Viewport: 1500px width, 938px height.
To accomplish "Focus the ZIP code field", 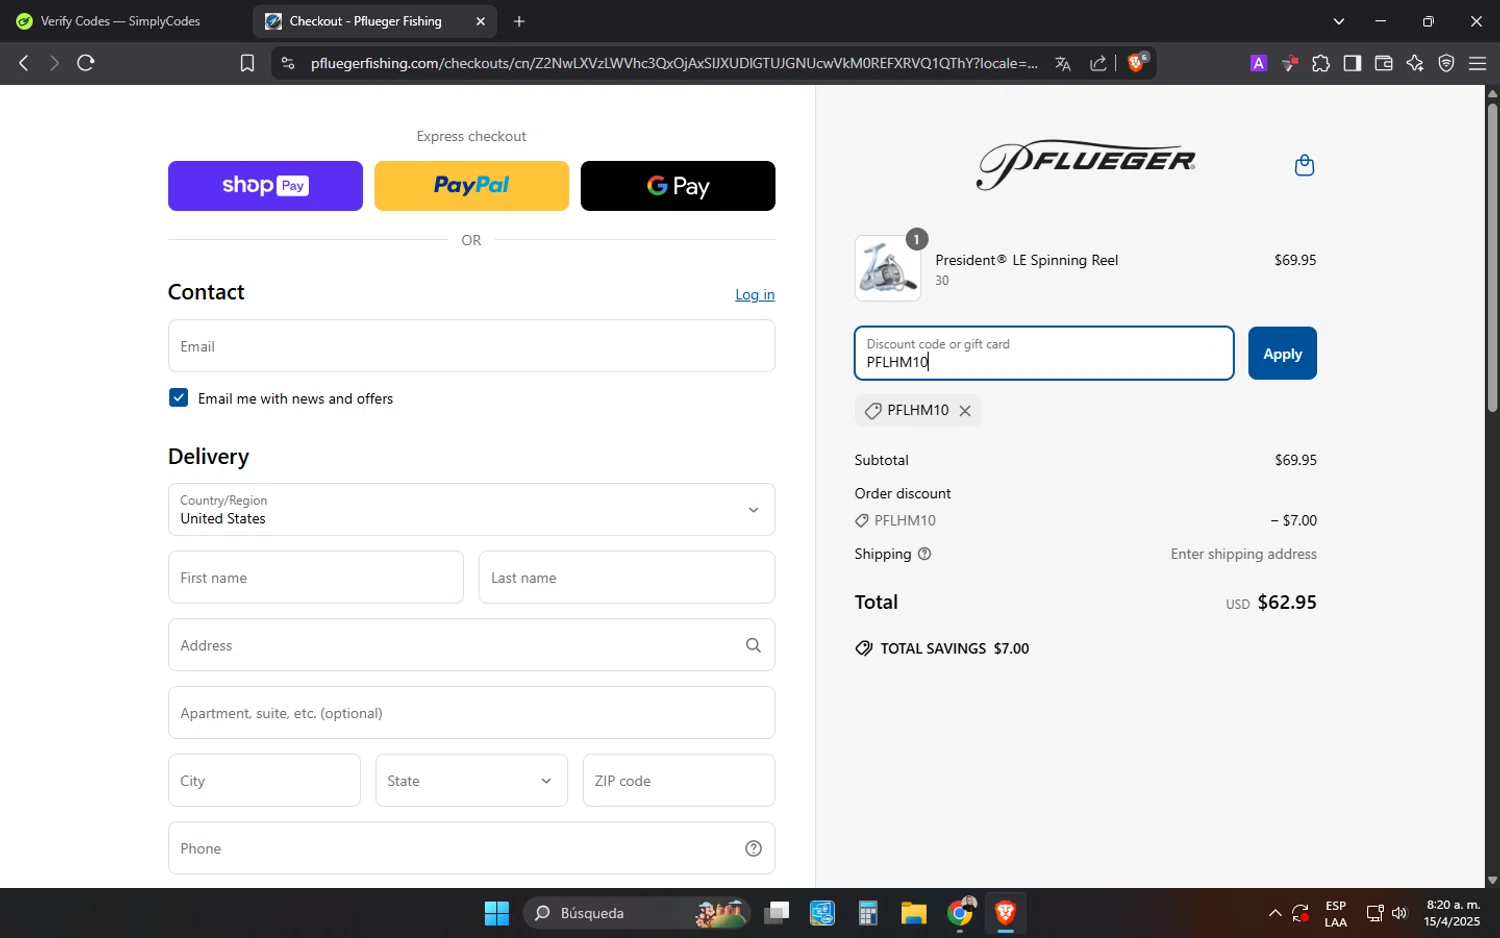I will 679,781.
